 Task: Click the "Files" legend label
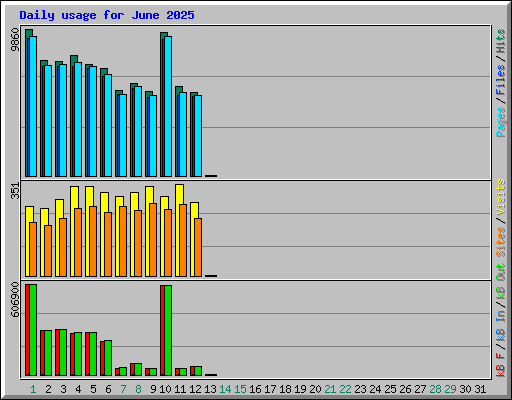(501, 80)
